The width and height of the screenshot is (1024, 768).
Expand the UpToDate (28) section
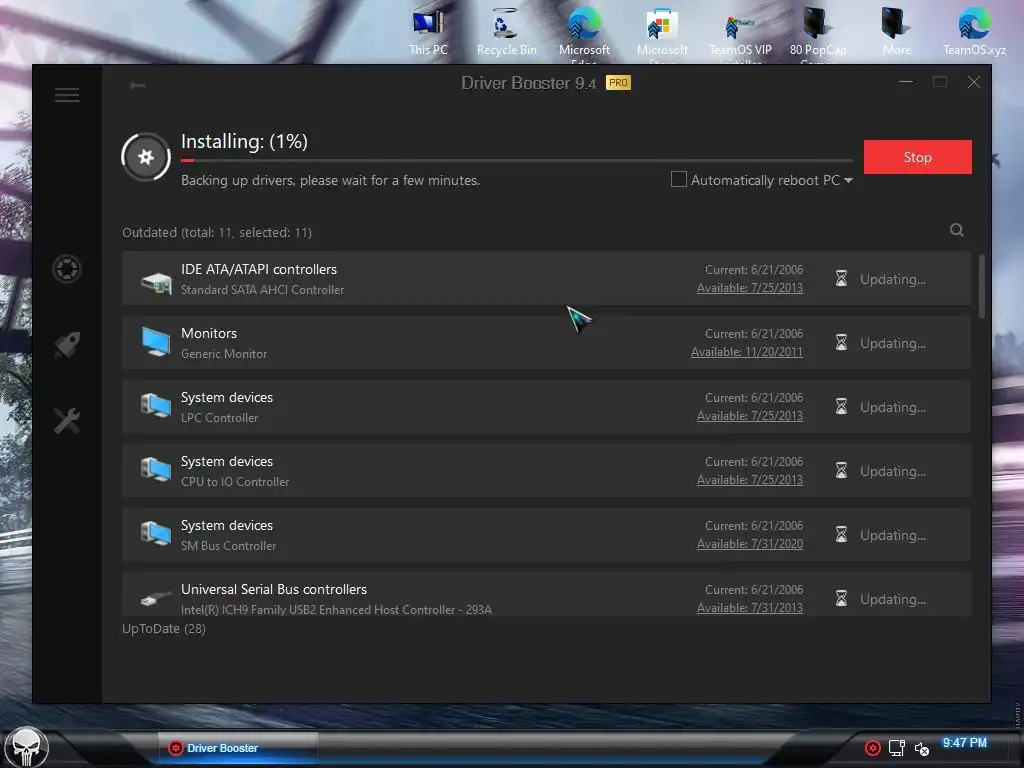pyautogui.click(x=164, y=629)
